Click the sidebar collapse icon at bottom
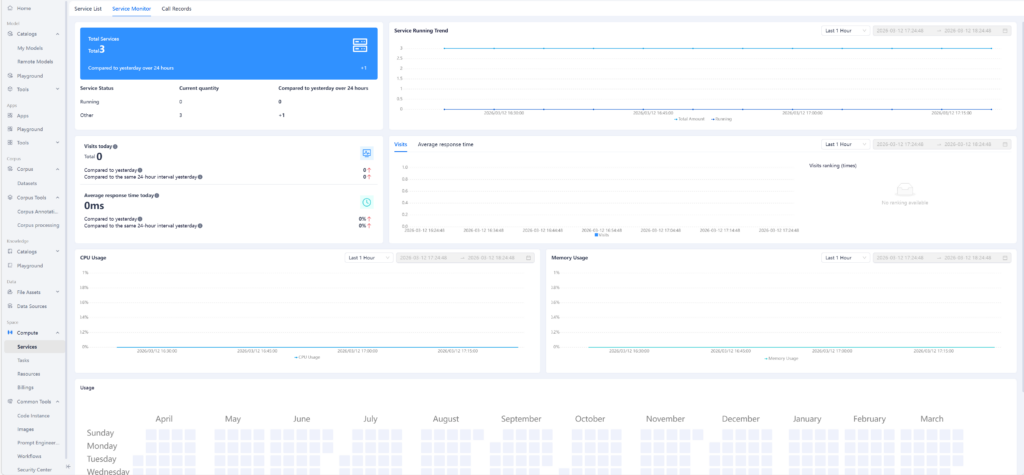 [x=68, y=467]
